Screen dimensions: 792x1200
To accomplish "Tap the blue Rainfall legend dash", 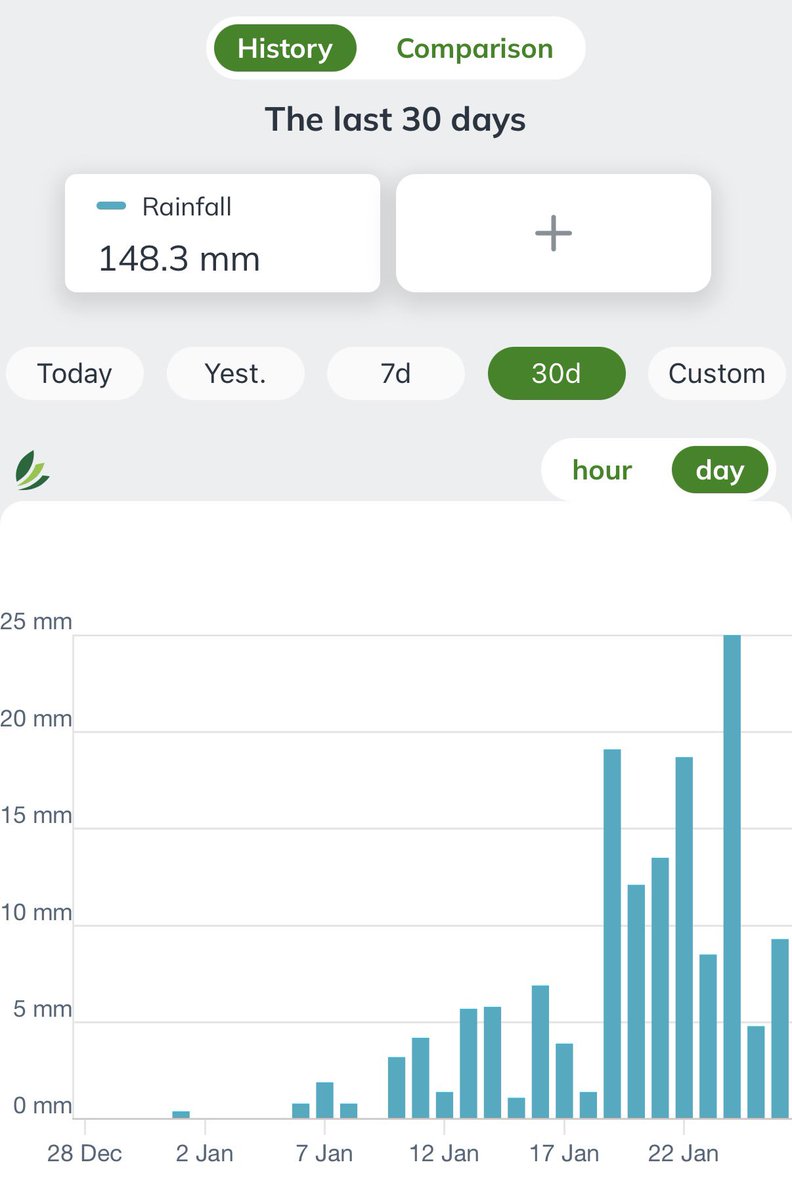I will (111, 207).
